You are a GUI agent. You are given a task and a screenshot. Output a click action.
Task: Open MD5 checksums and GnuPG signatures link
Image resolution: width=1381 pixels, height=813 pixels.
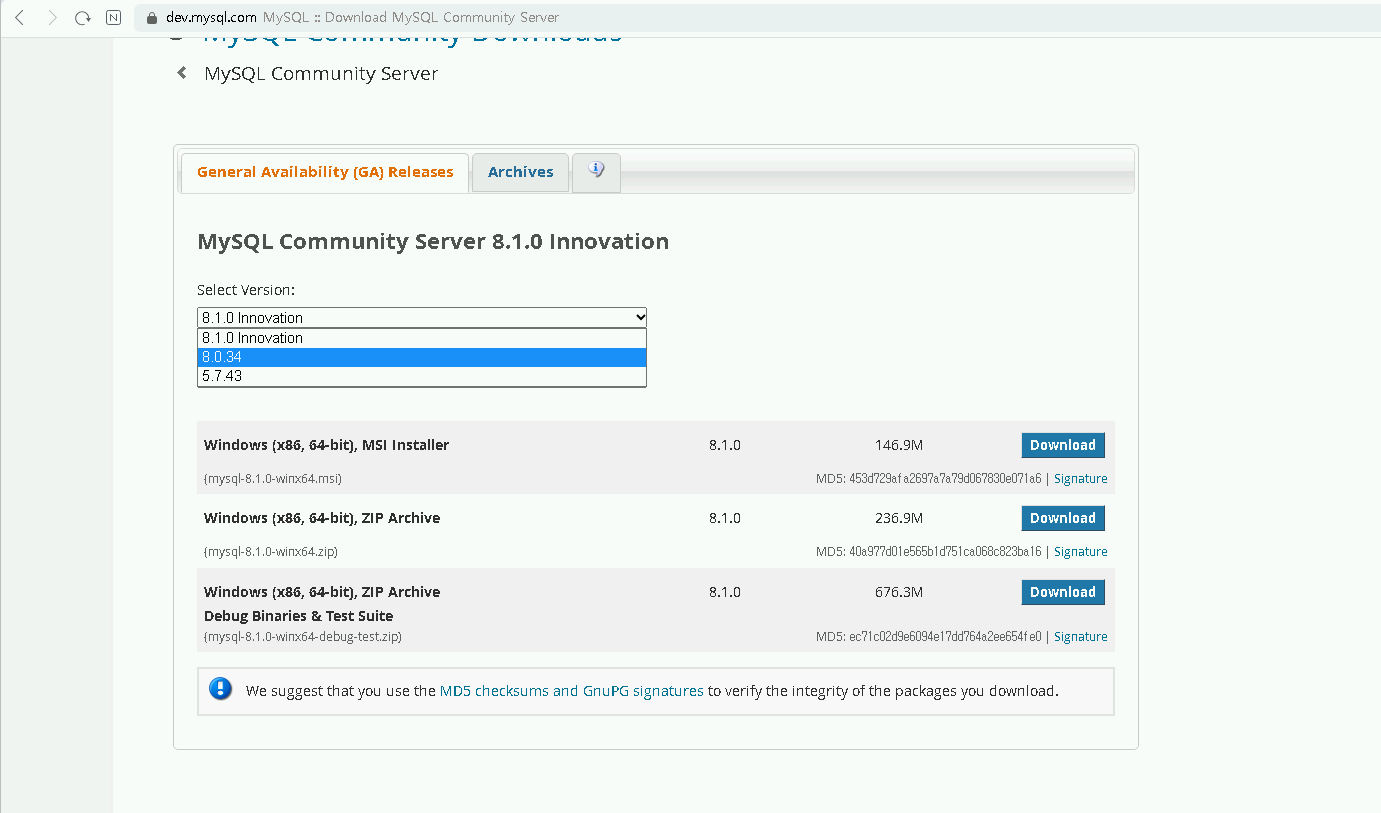point(571,691)
